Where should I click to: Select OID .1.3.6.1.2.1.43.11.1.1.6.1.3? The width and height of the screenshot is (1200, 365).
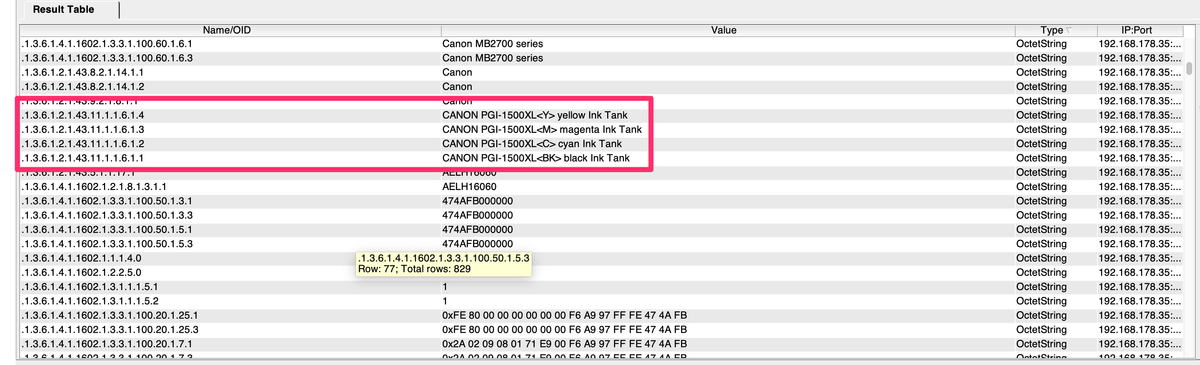[83, 130]
